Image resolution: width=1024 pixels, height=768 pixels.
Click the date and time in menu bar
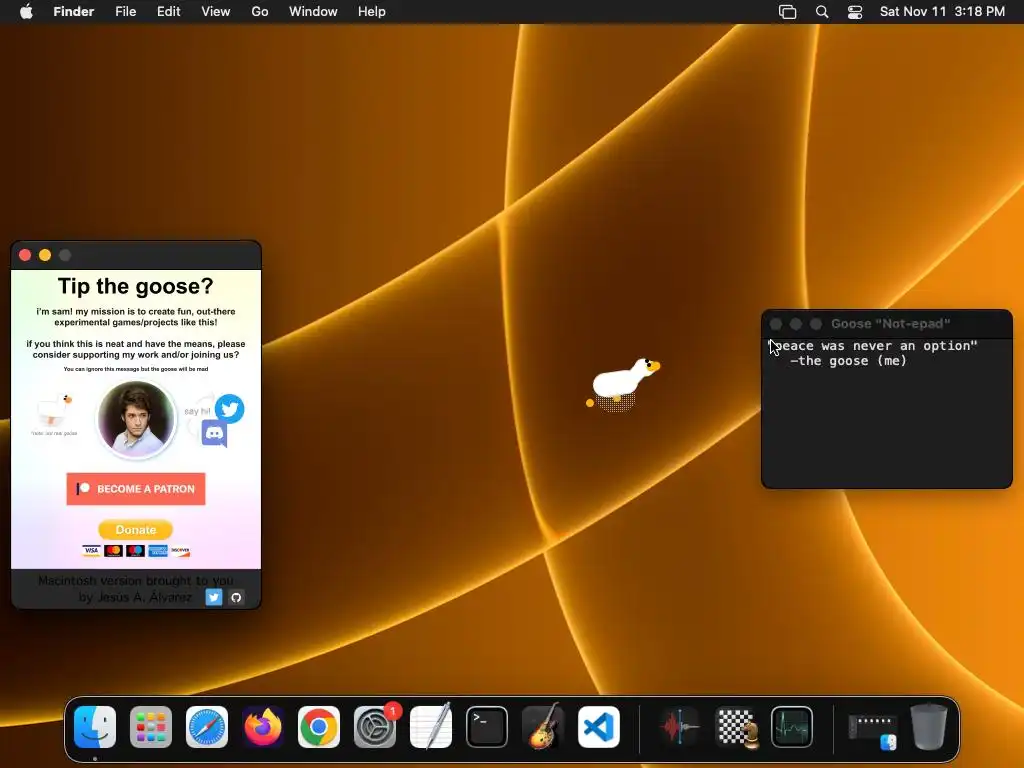pos(942,12)
